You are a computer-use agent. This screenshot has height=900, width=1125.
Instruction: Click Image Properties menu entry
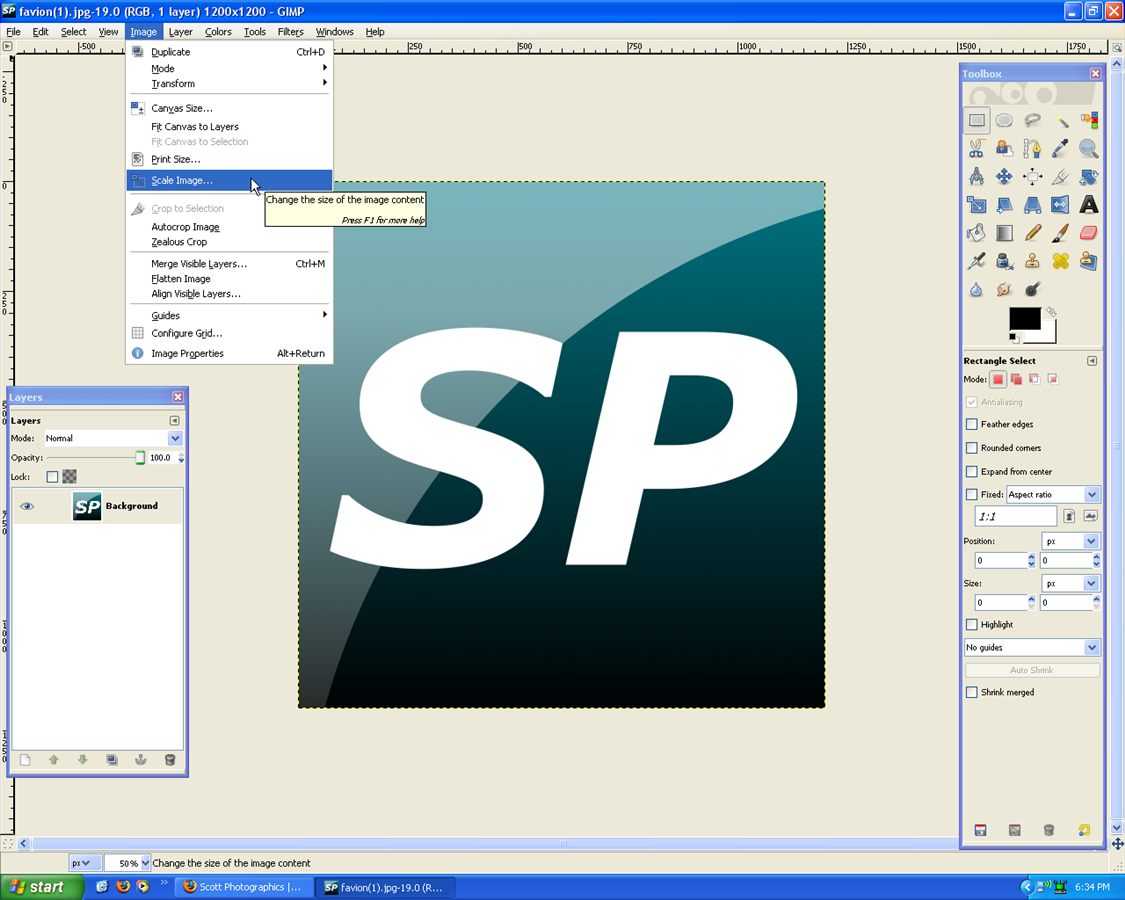coord(230,353)
